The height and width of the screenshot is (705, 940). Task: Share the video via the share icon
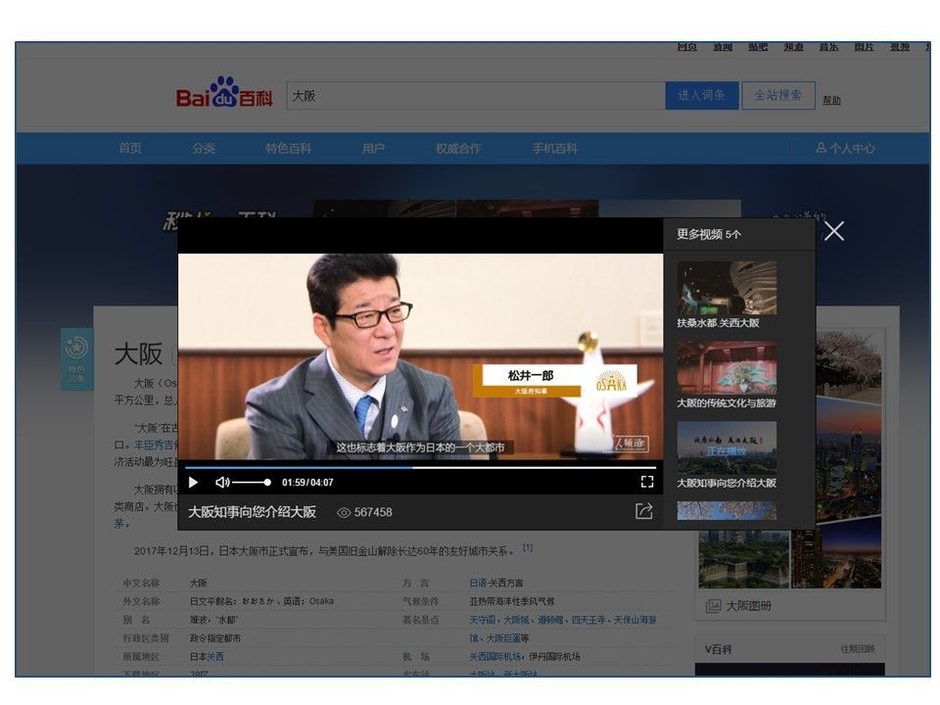tap(645, 510)
